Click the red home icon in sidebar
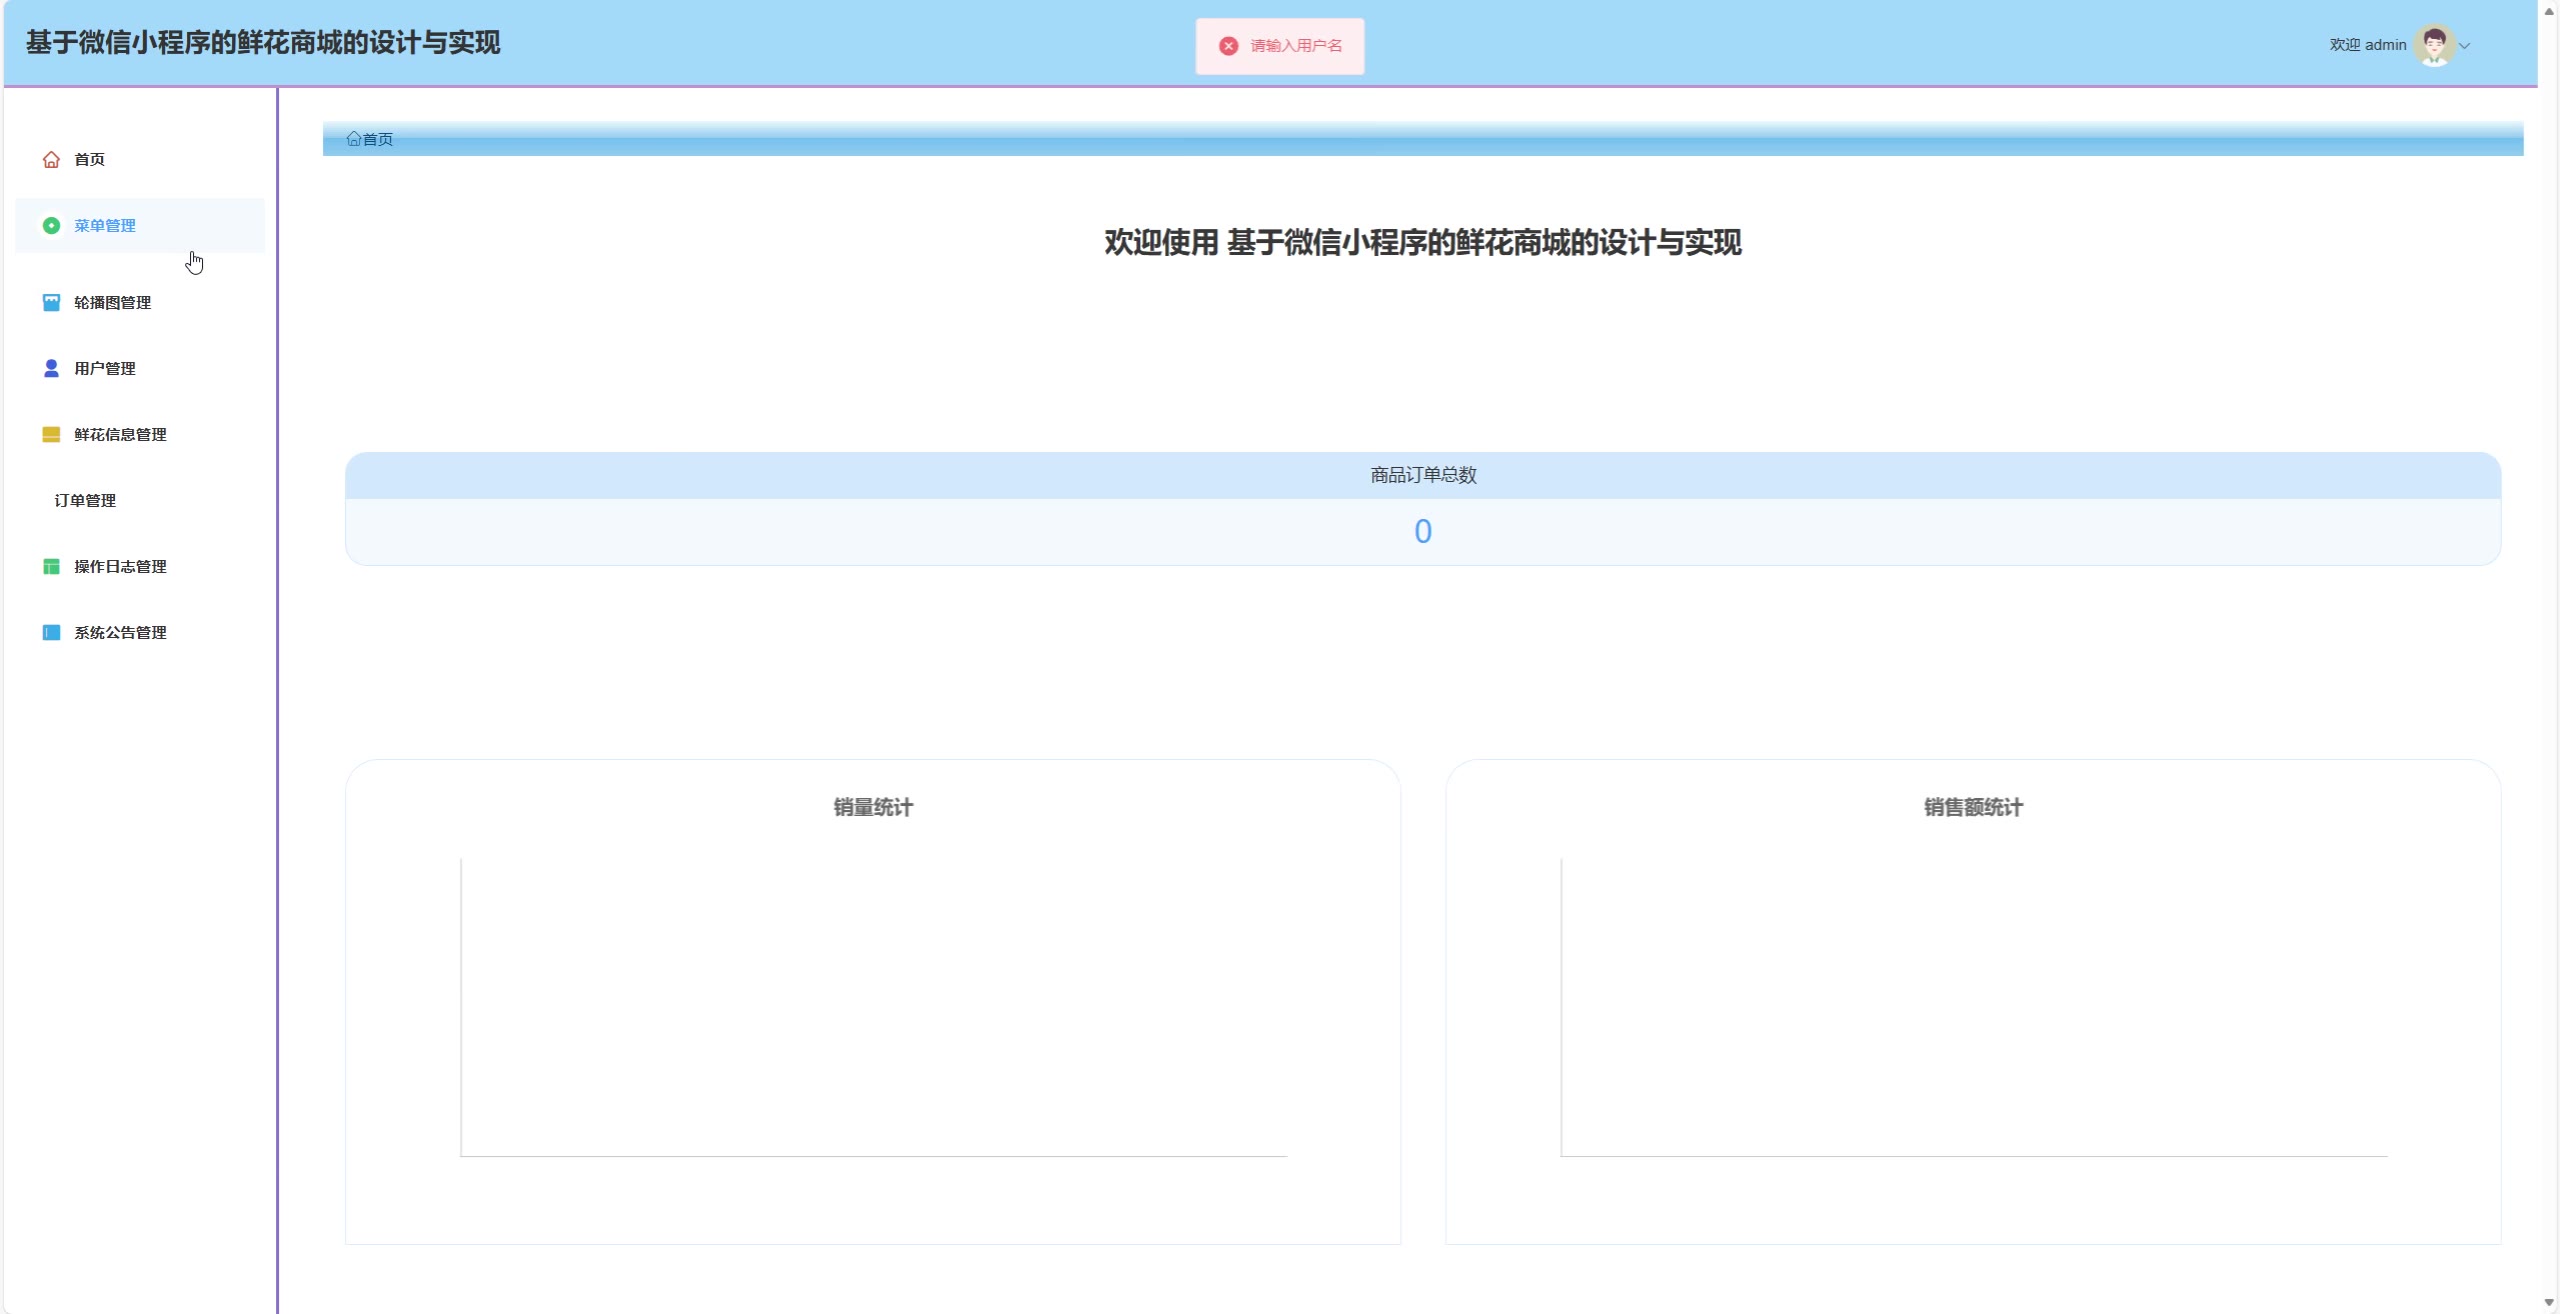Viewport: 2560px width, 1314px height. [51, 160]
